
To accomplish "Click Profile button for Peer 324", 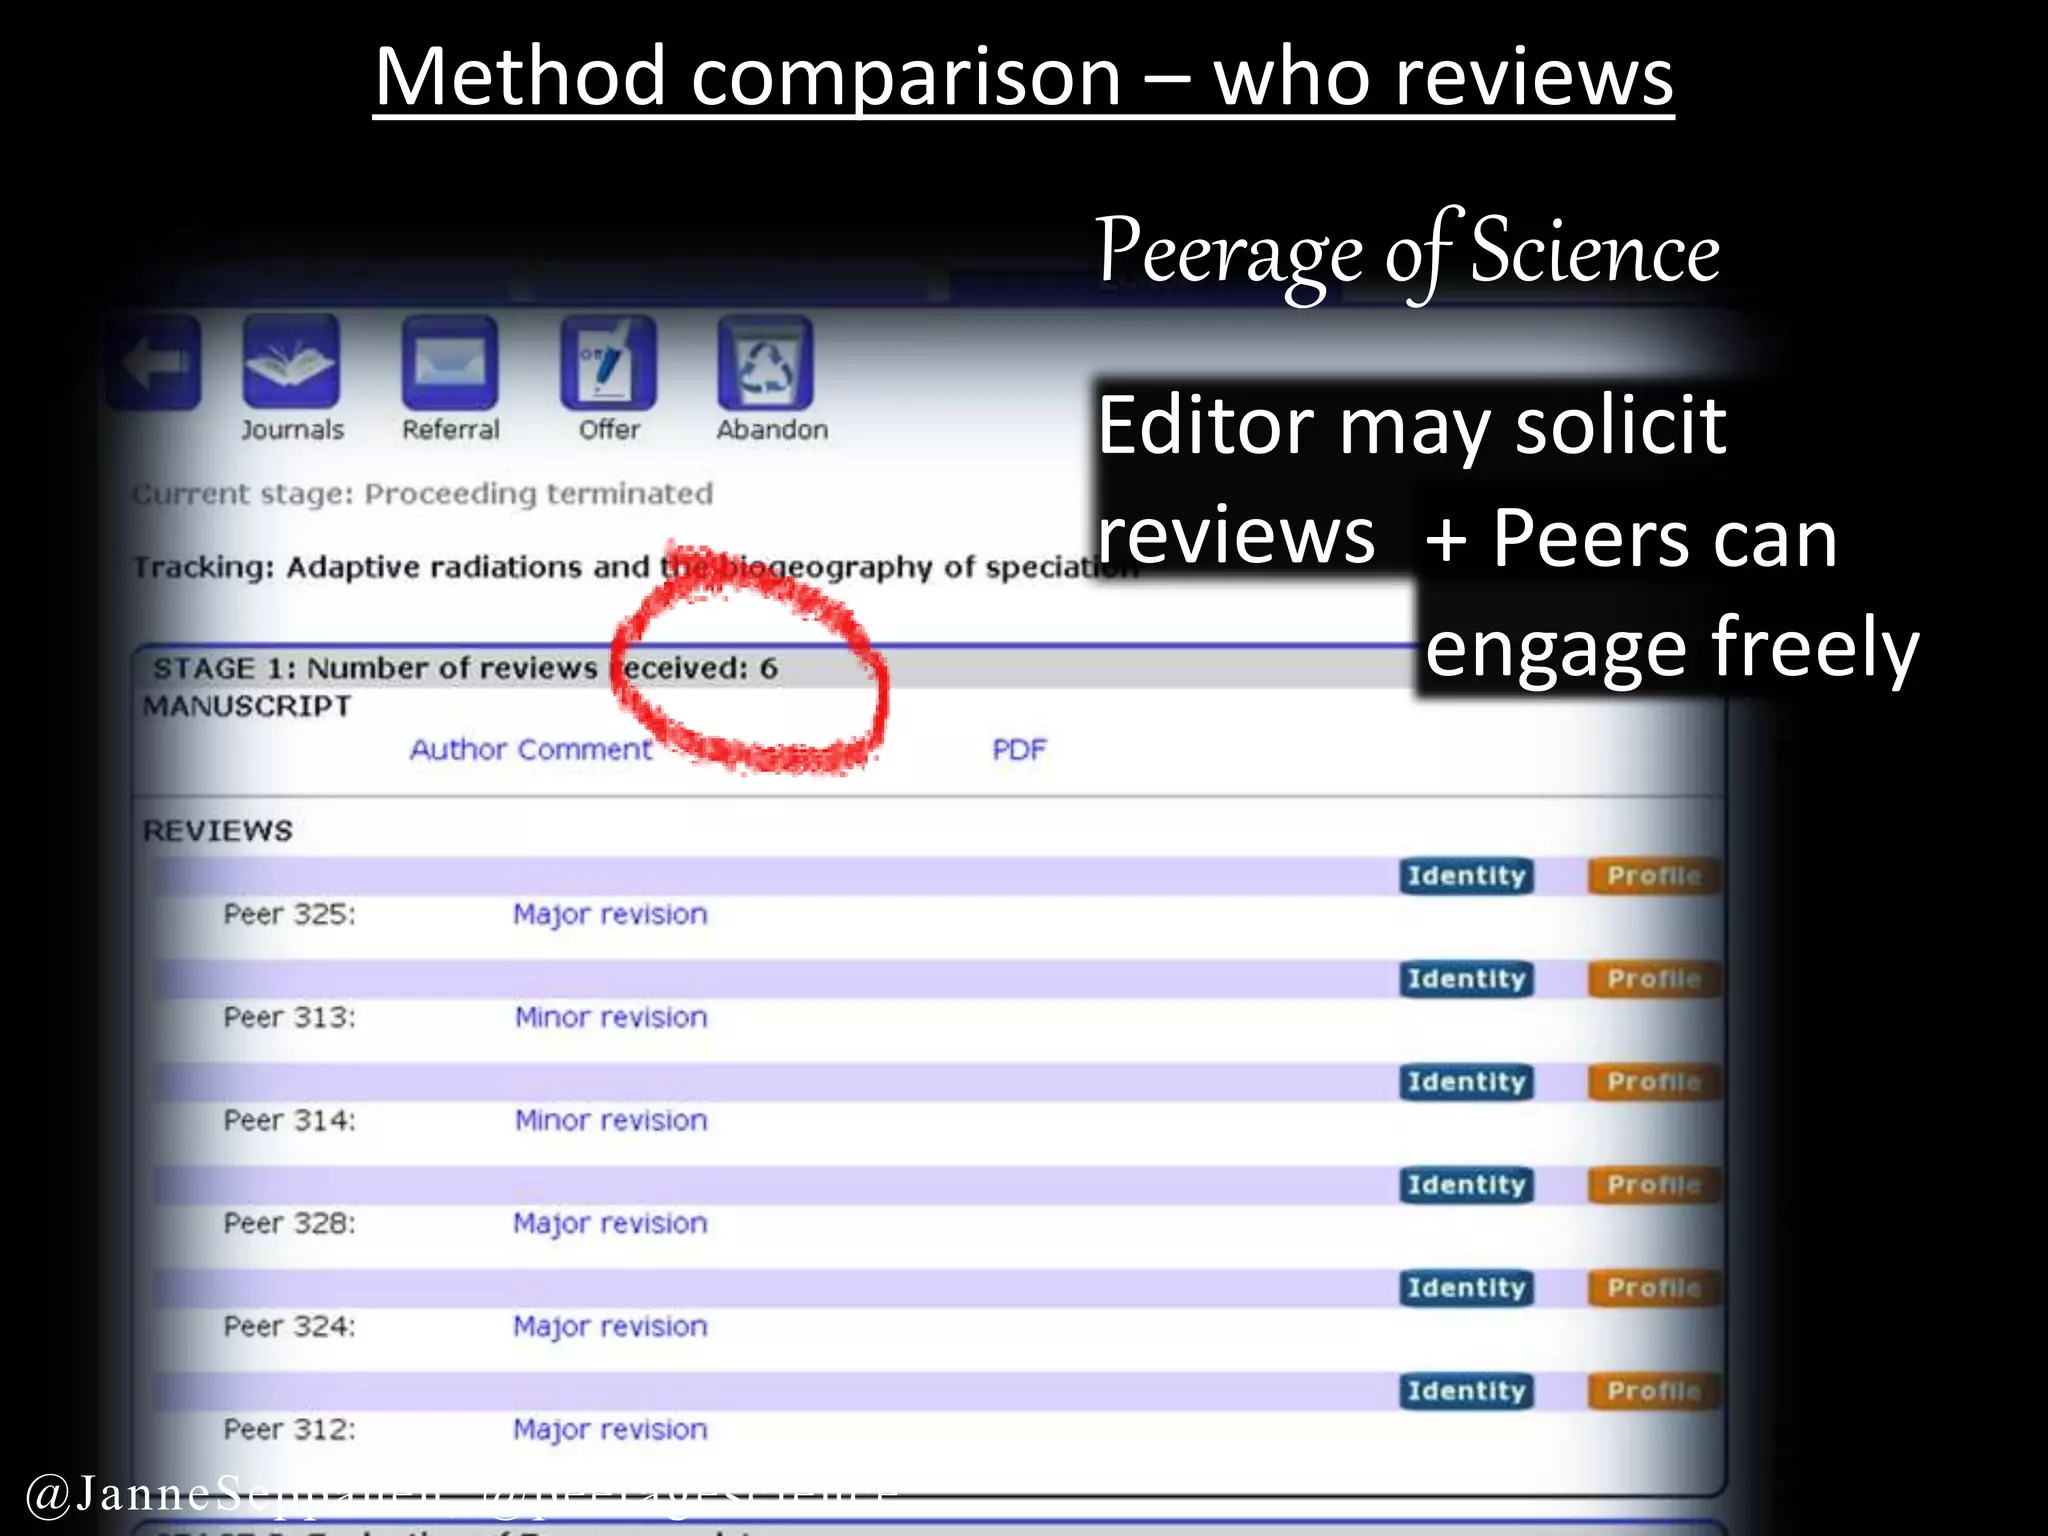I will (x=1654, y=1288).
